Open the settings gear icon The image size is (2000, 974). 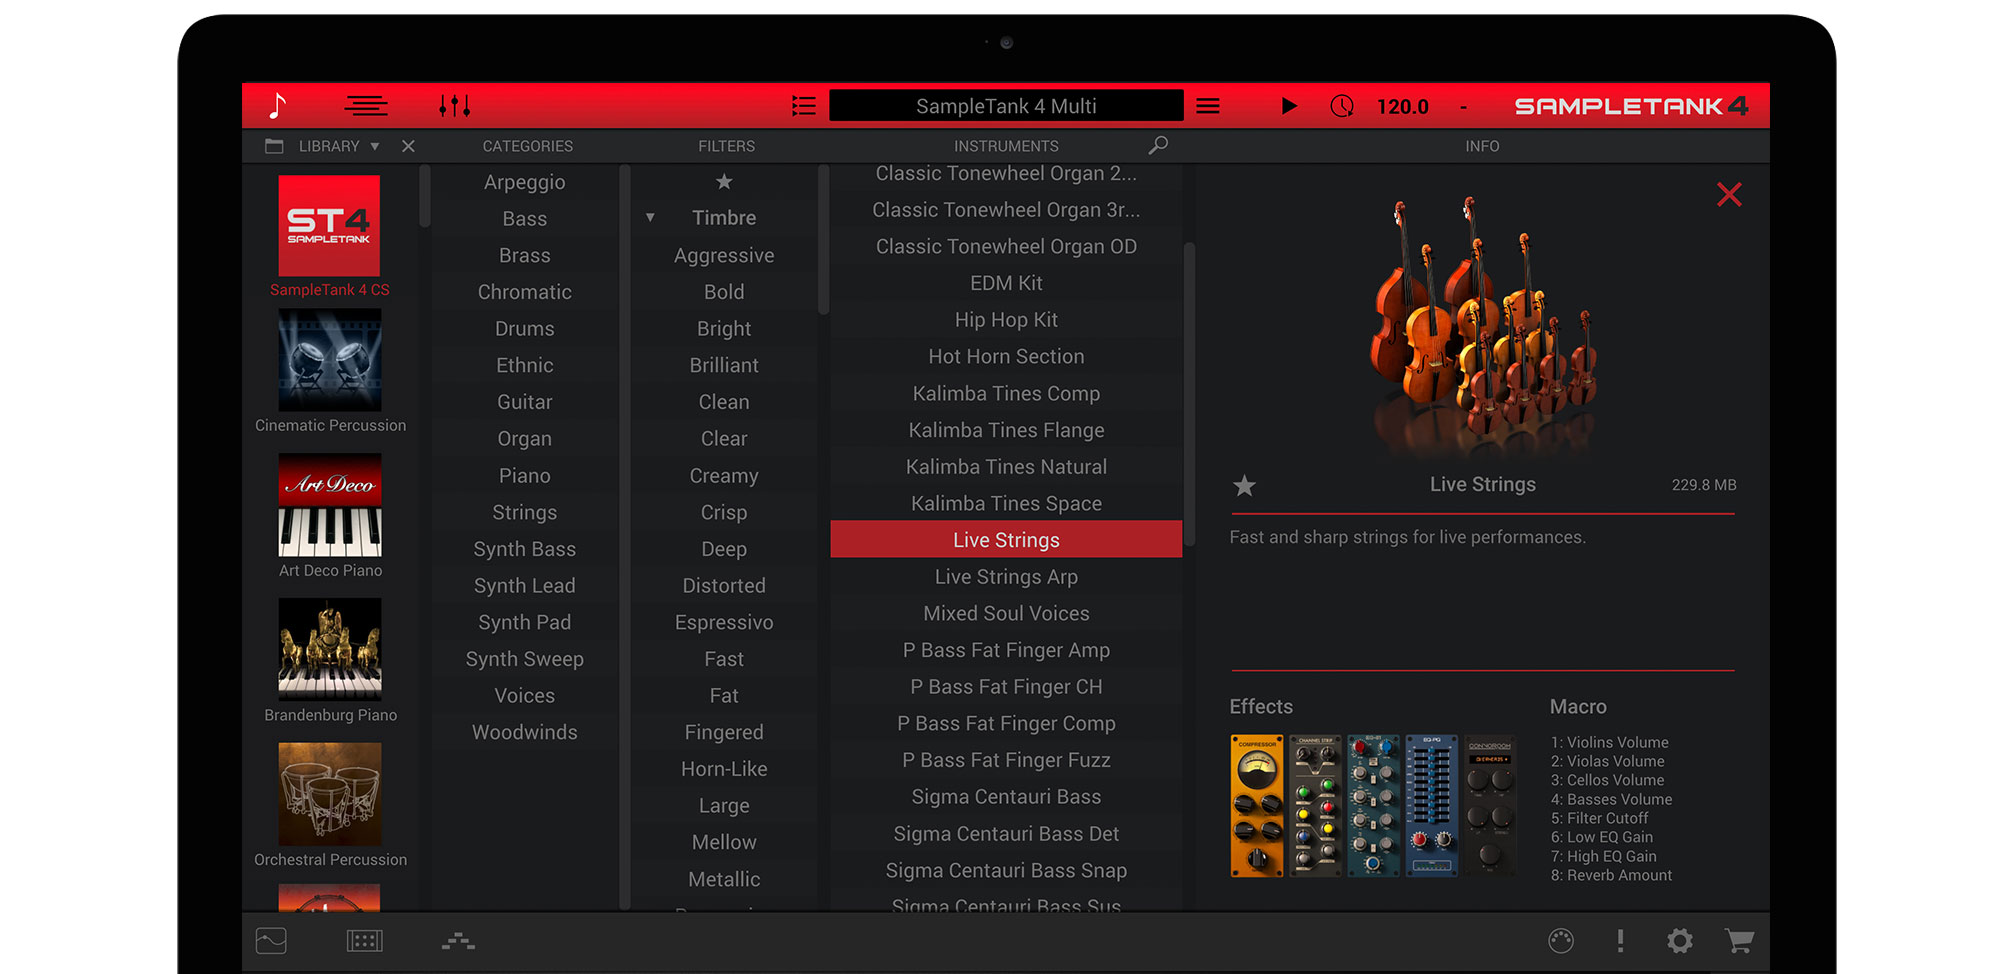click(x=1680, y=941)
